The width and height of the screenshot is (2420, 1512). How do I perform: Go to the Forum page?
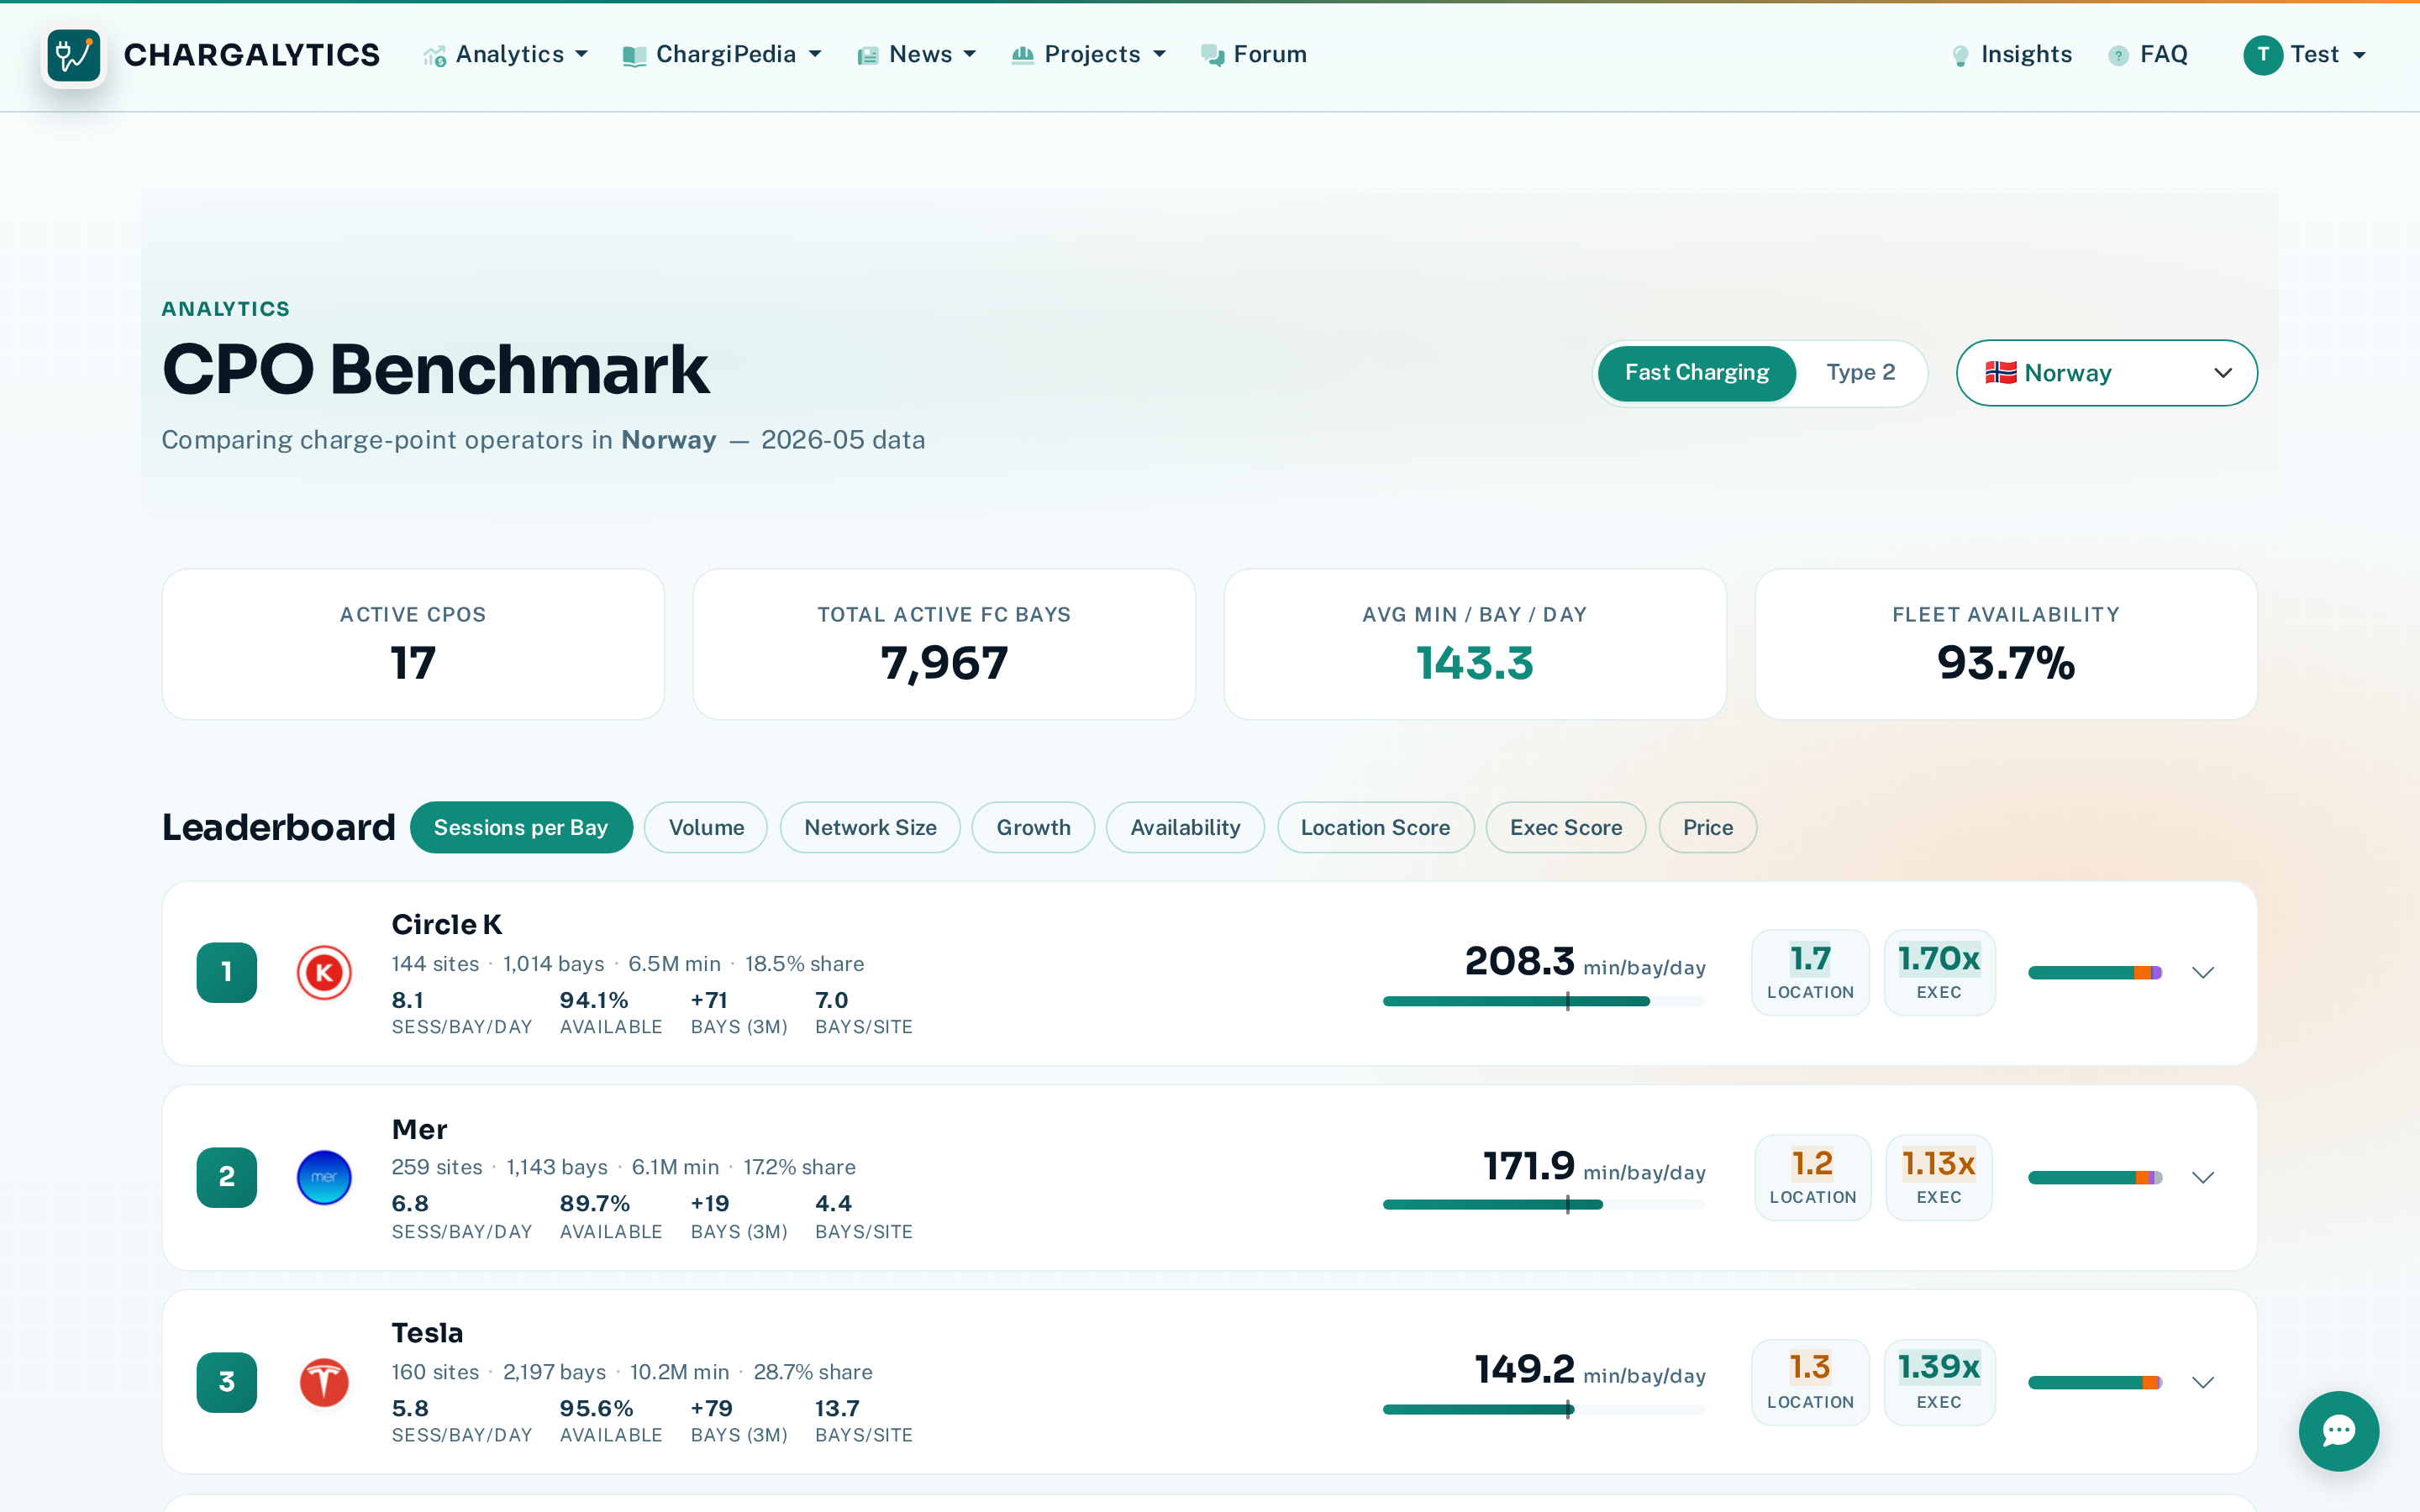[x=1254, y=55]
